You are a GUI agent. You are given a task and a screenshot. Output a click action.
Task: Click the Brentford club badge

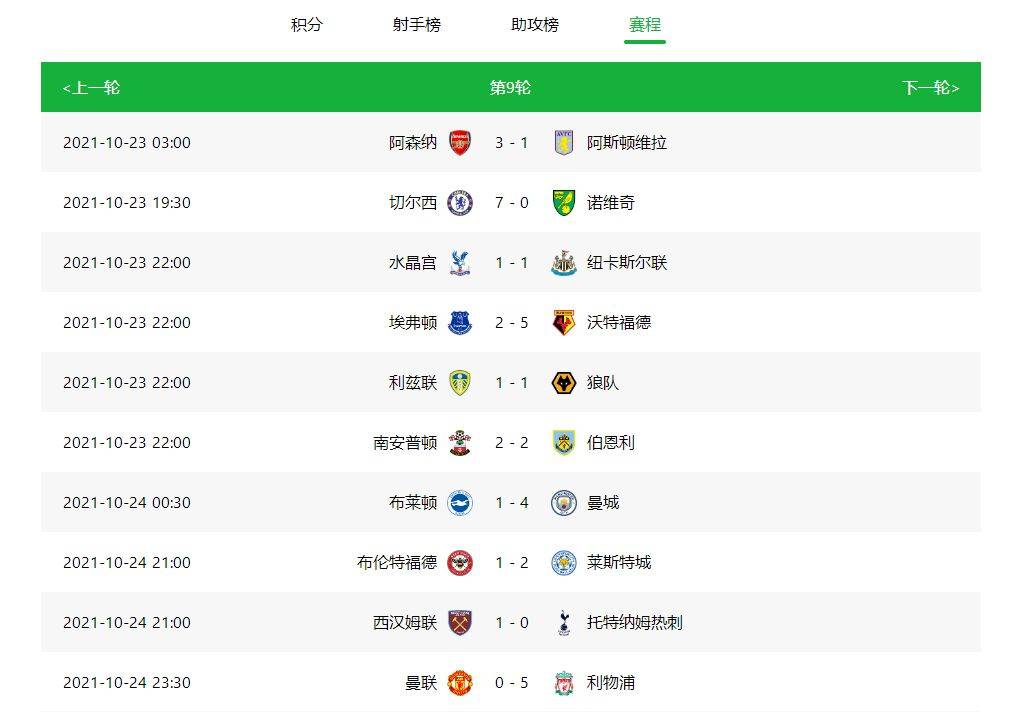click(459, 563)
